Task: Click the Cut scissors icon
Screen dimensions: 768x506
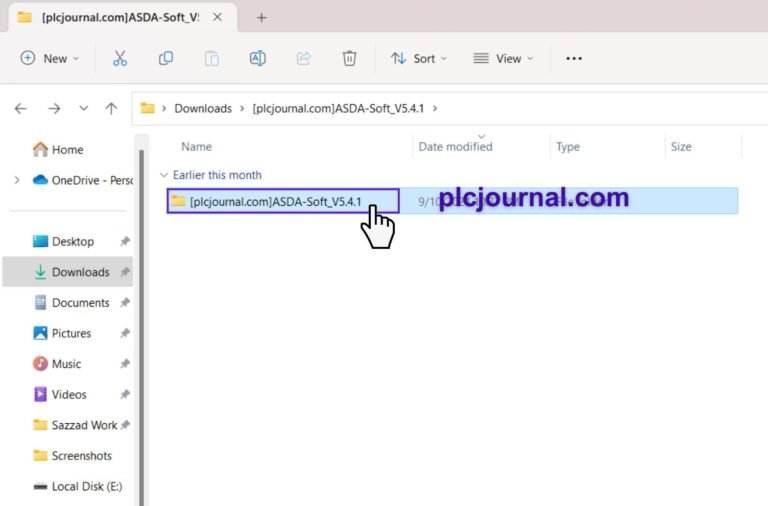Action: (120, 58)
